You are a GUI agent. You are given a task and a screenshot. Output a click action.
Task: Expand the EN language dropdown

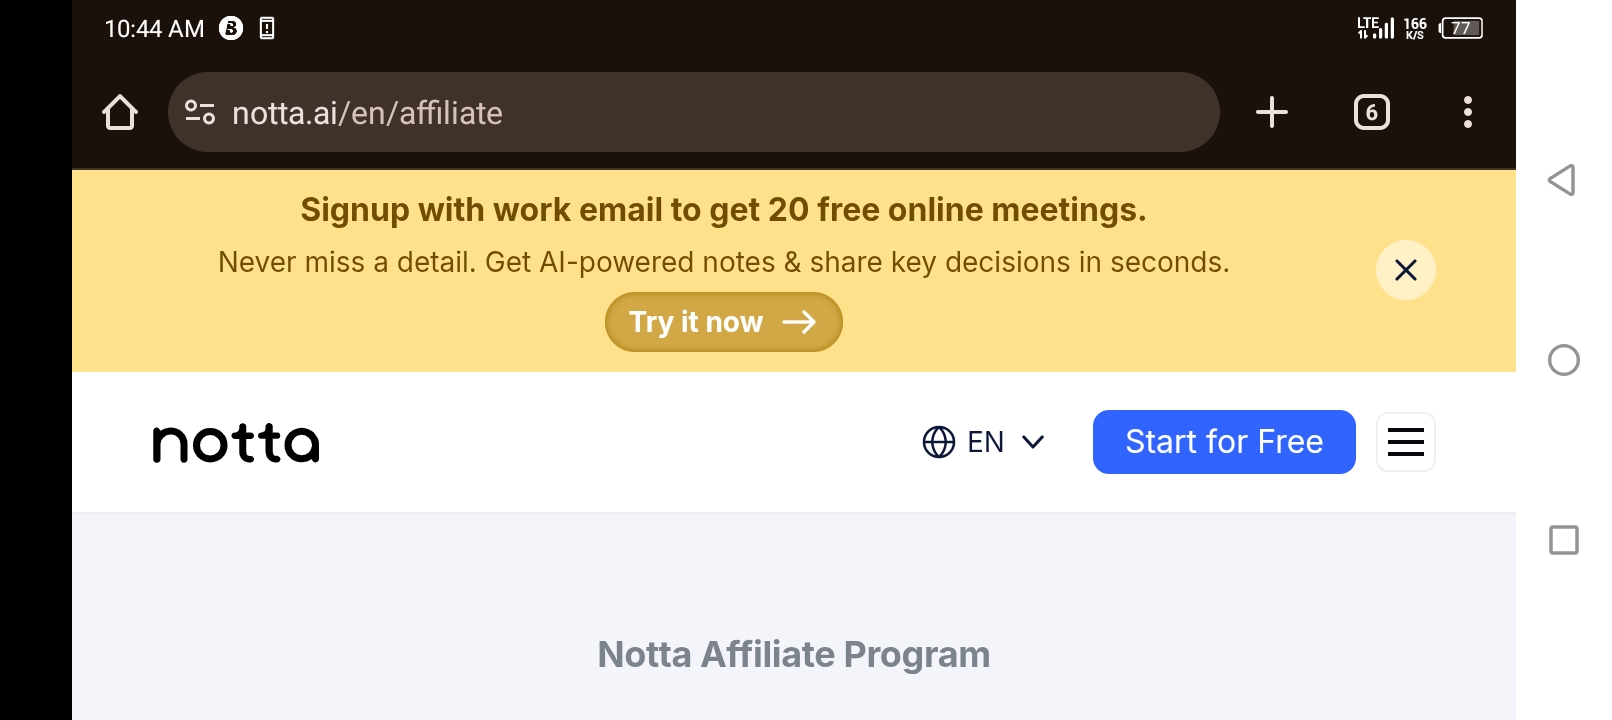pyautogui.click(x=983, y=442)
